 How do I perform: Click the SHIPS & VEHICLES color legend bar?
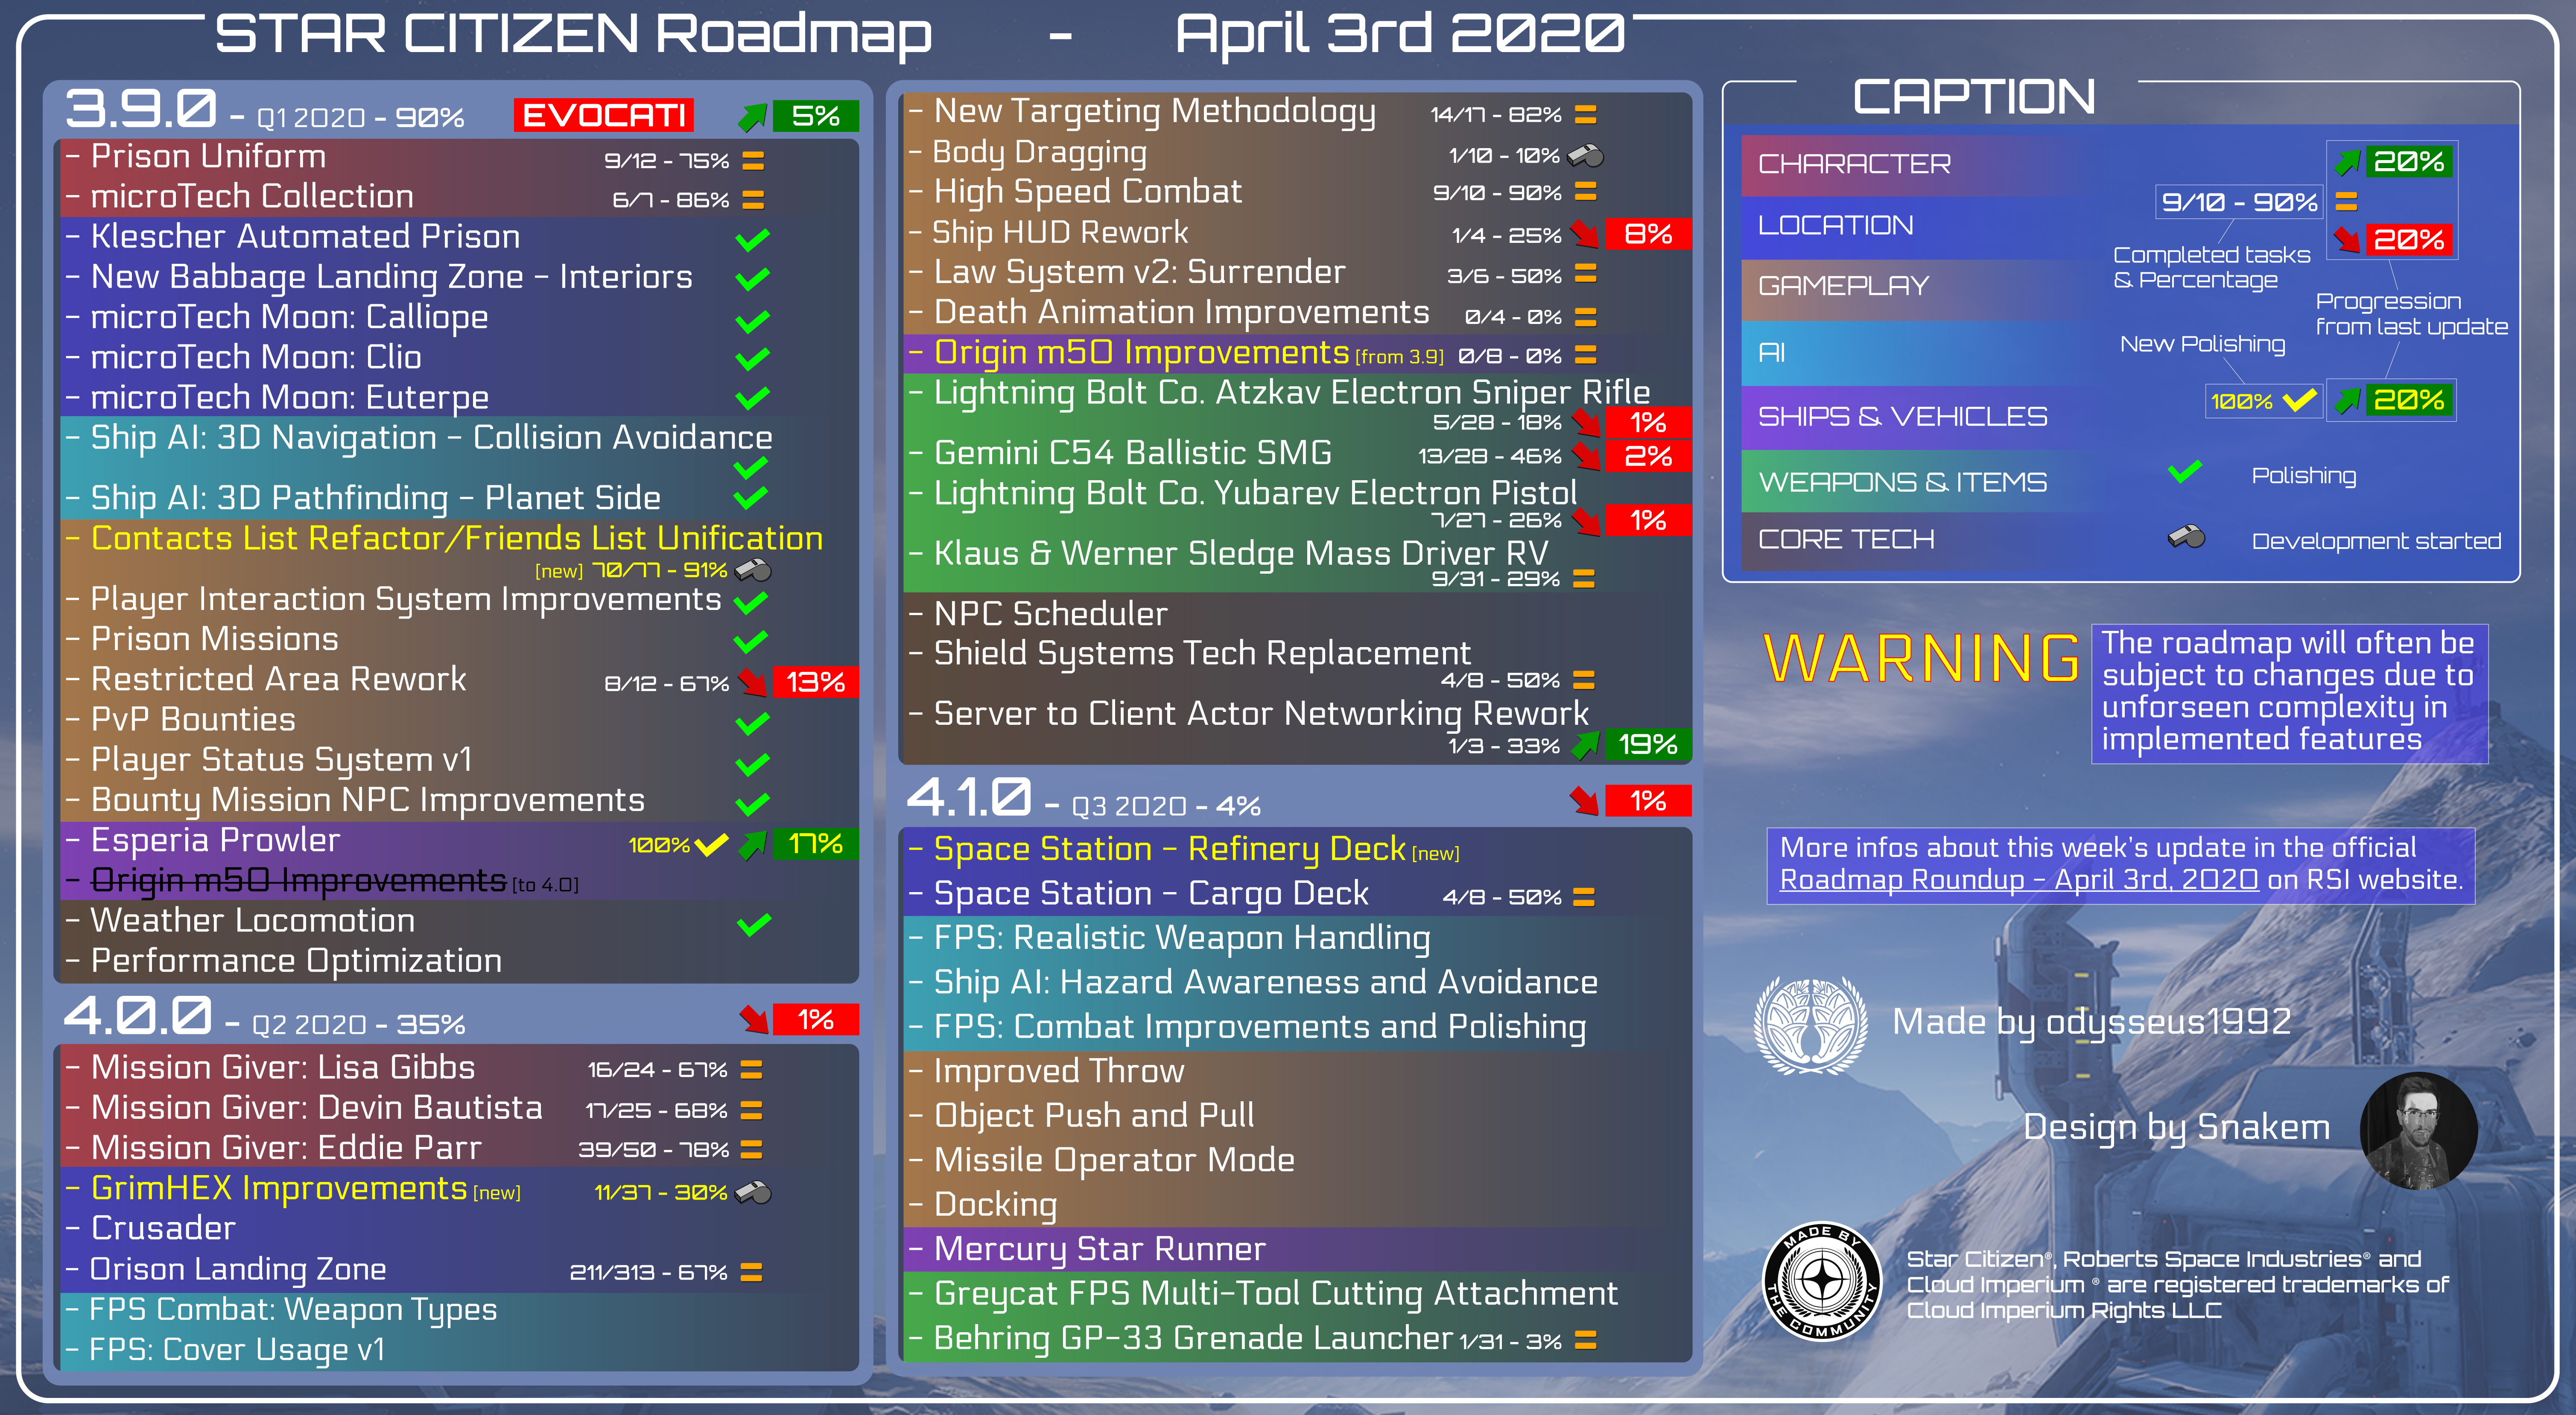tap(1920, 417)
